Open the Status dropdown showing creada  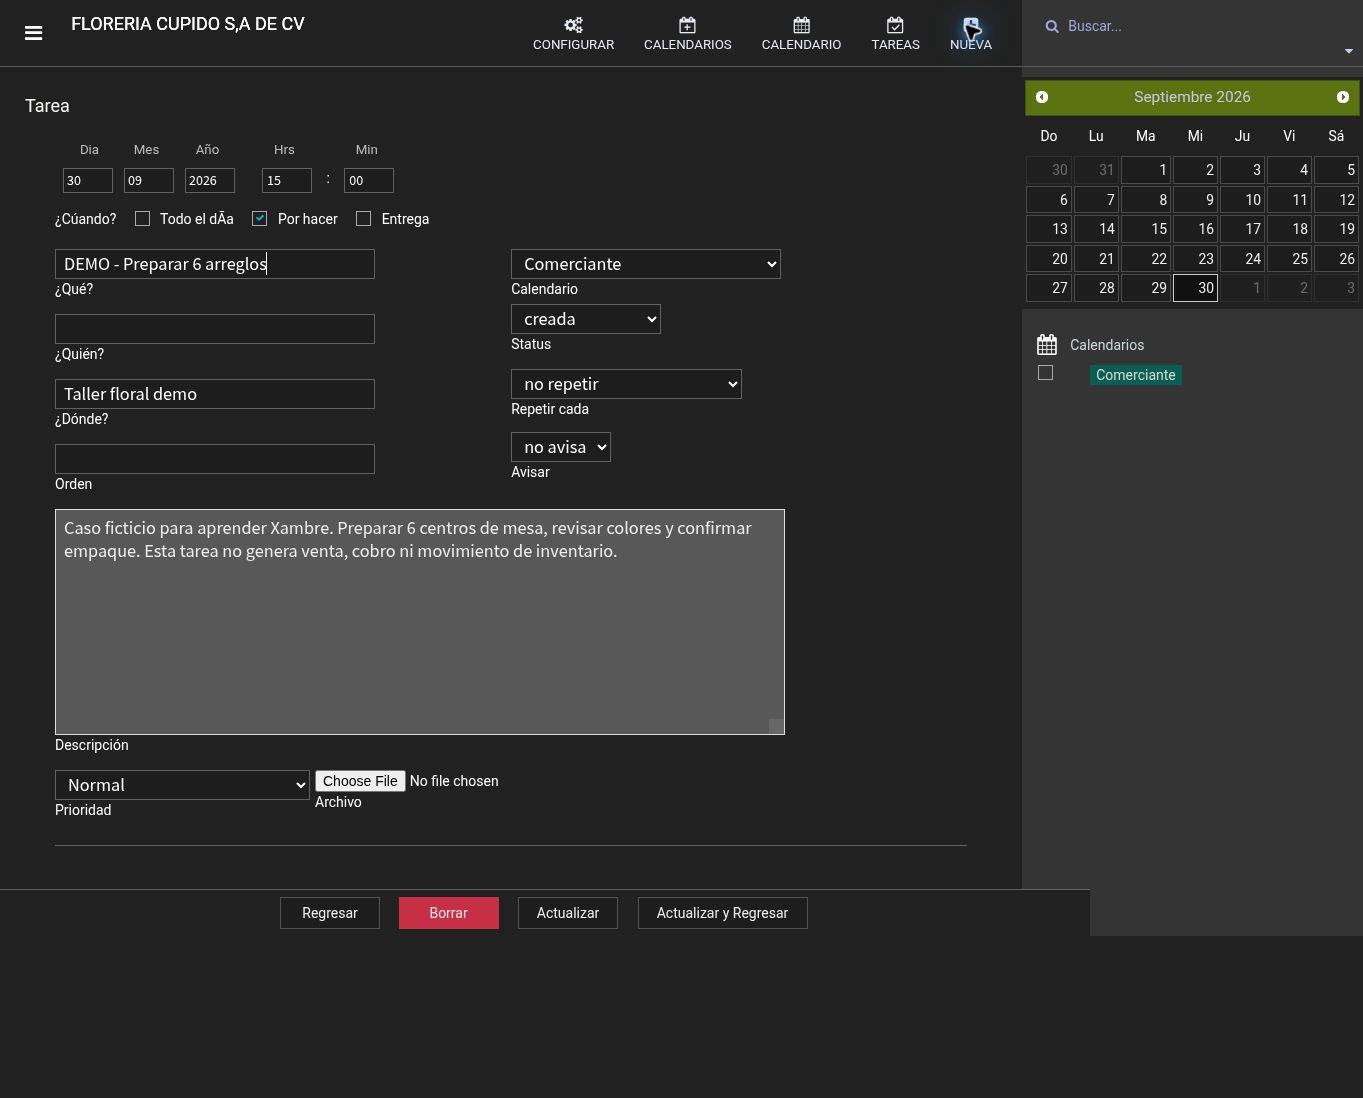click(586, 319)
